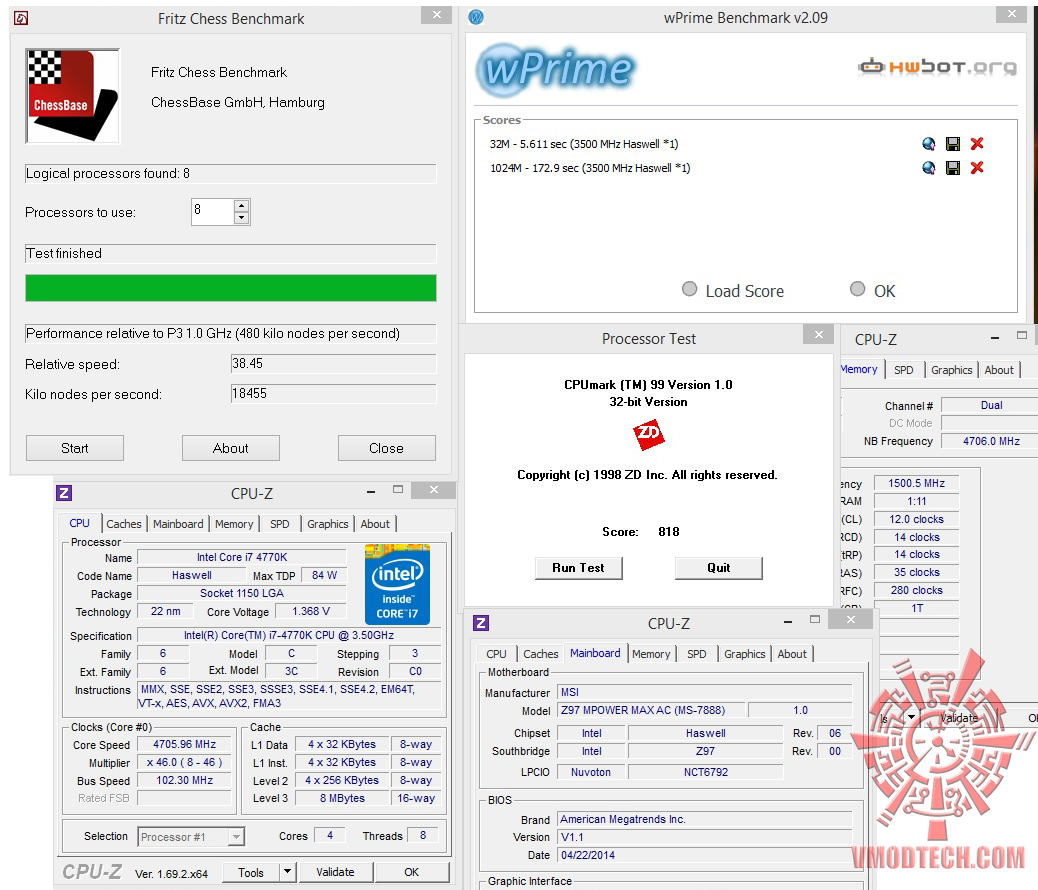Open Memory tab in CPU window

pyautogui.click(x=234, y=524)
